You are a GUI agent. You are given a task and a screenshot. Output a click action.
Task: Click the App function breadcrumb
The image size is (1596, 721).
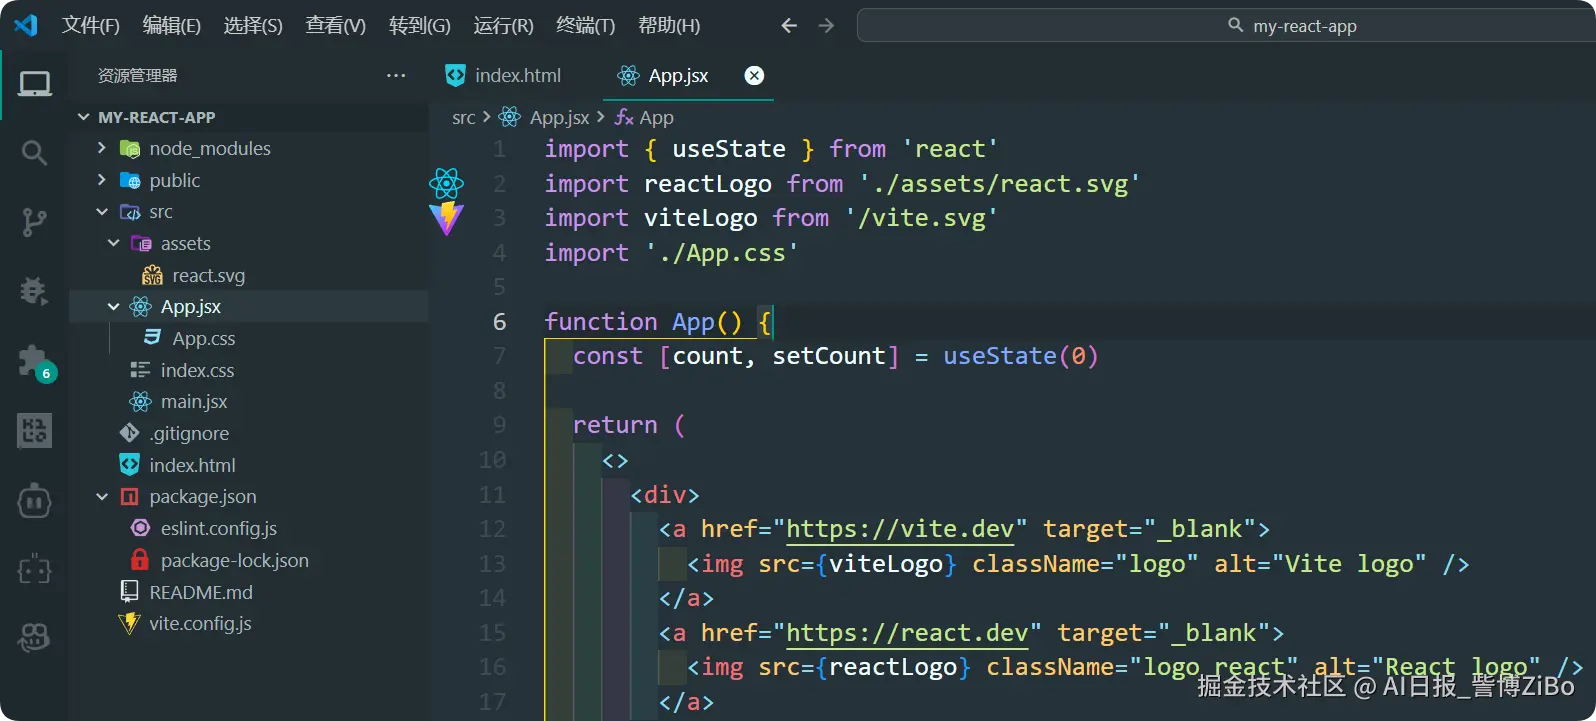pyautogui.click(x=656, y=118)
